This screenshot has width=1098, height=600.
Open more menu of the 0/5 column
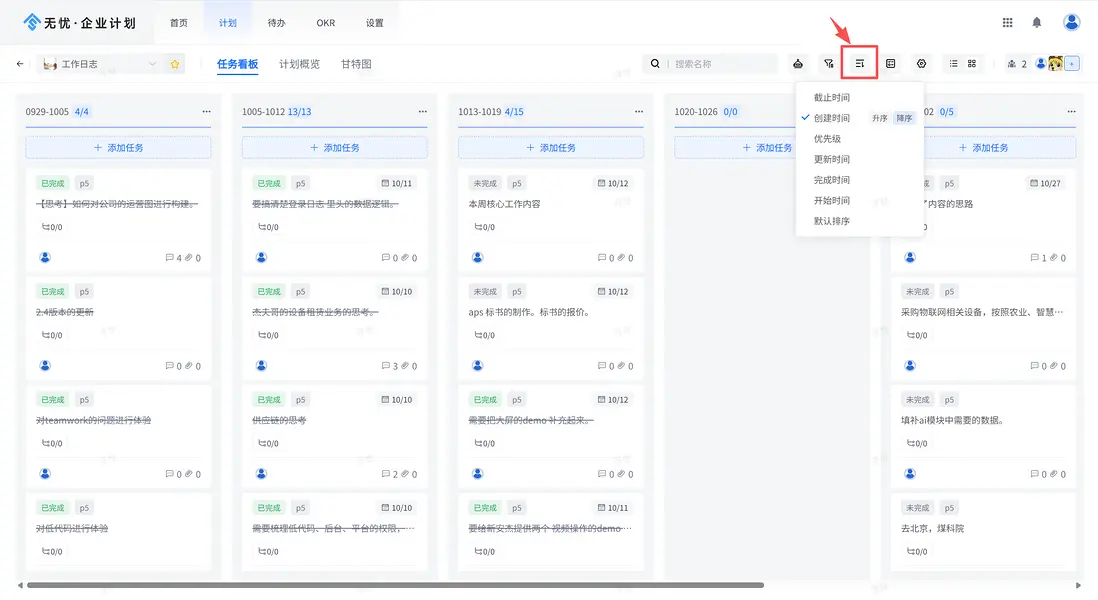click(1071, 111)
